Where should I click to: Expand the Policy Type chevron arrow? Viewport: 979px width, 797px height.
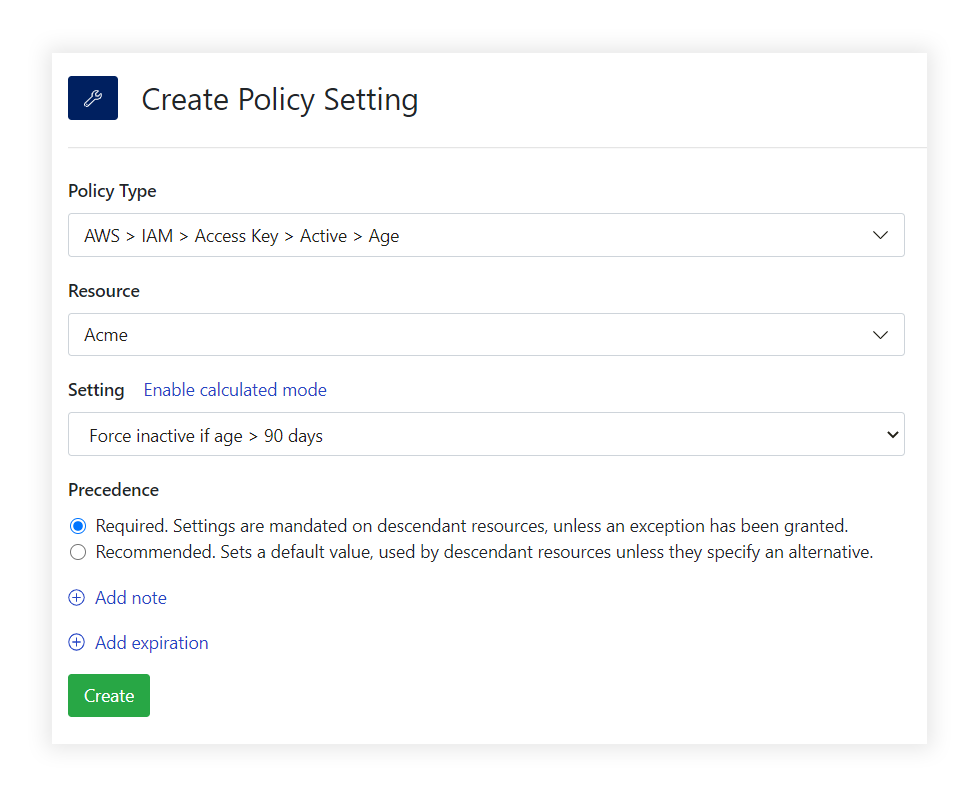point(880,235)
